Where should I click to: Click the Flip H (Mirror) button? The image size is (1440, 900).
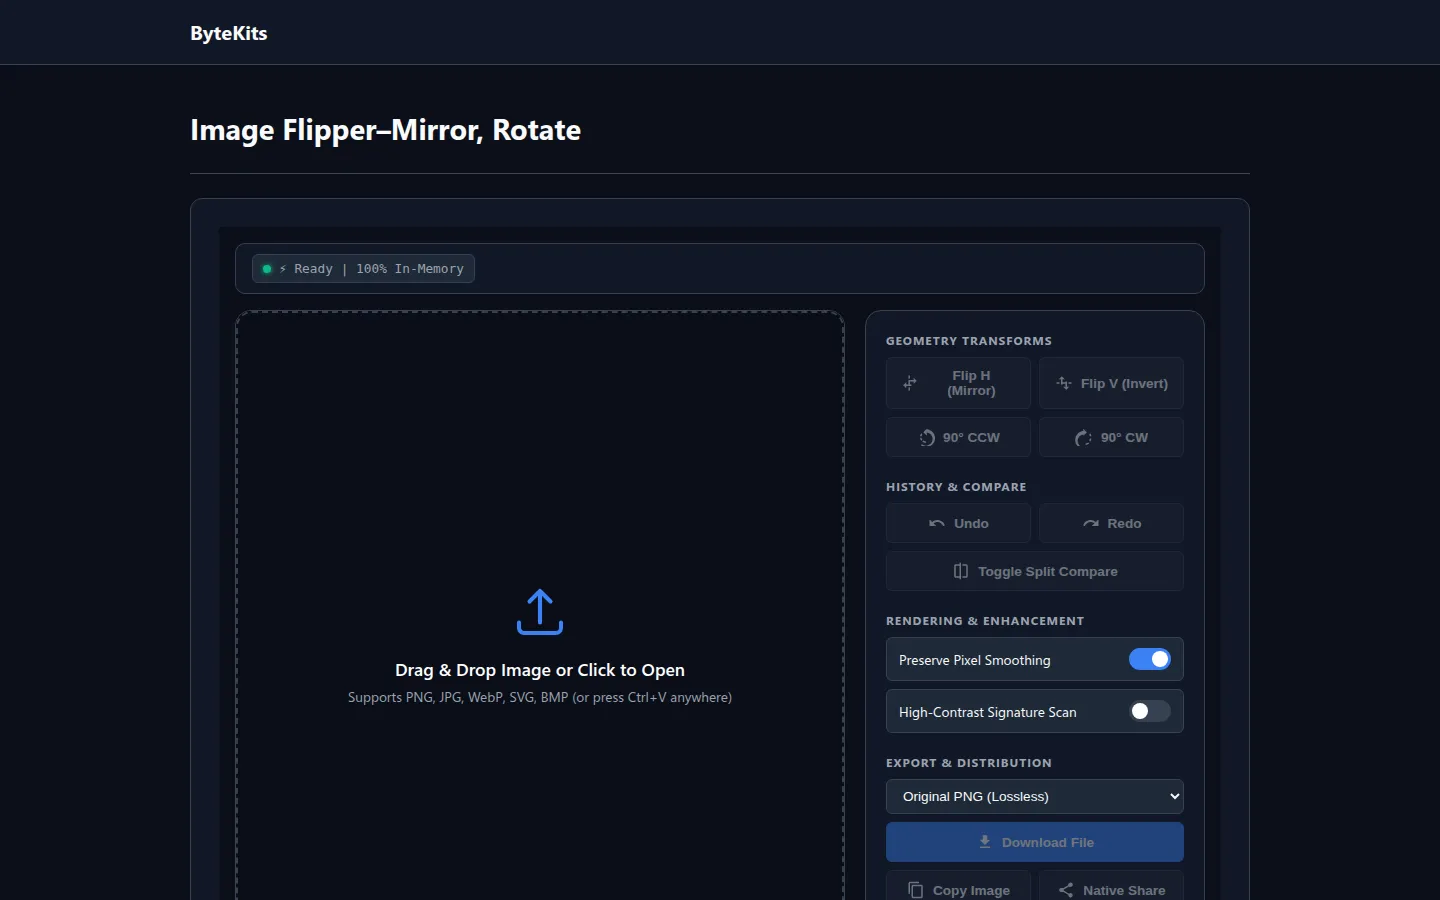tap(958, 383)
